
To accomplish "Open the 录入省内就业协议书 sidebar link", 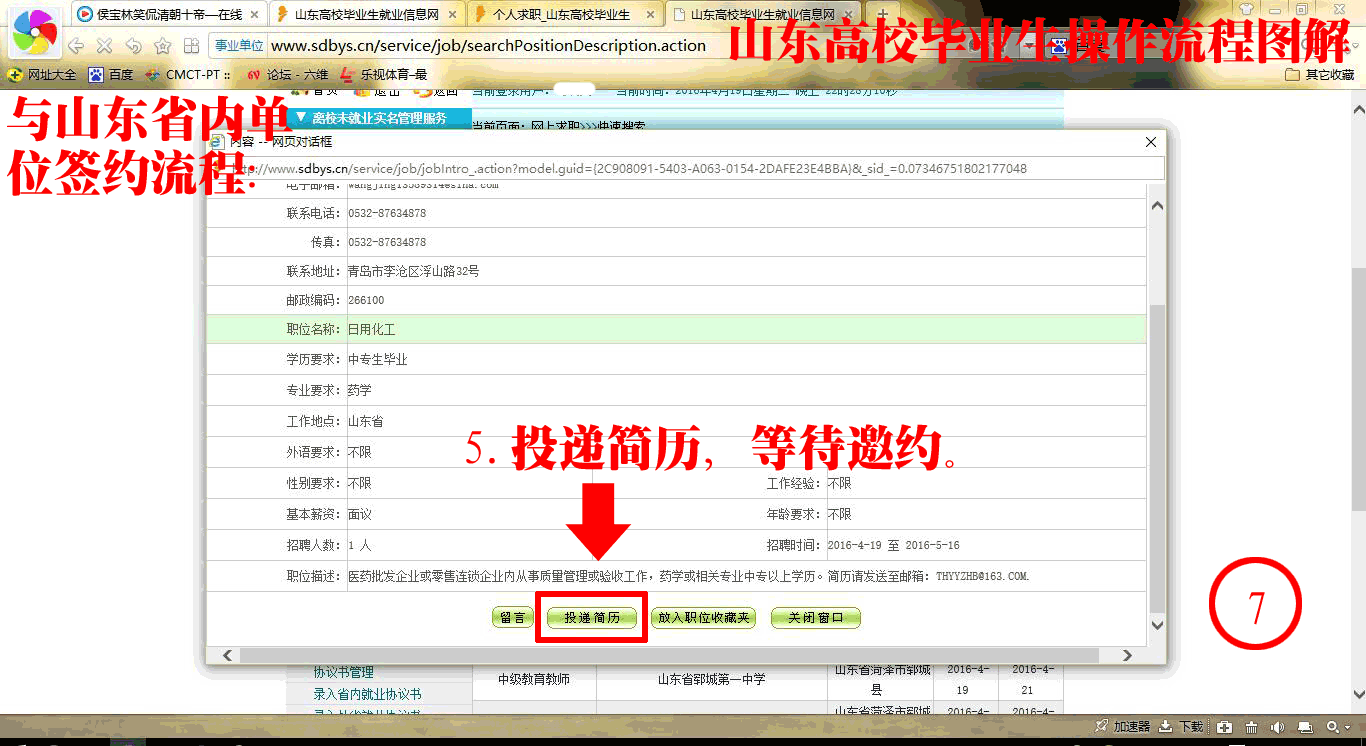I will pos(367,694).
